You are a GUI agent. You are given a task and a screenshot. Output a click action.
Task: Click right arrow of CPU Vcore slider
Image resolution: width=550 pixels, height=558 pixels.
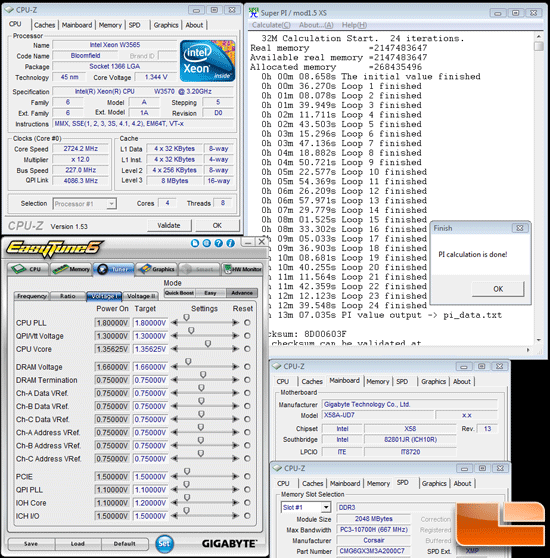[235, 349]
